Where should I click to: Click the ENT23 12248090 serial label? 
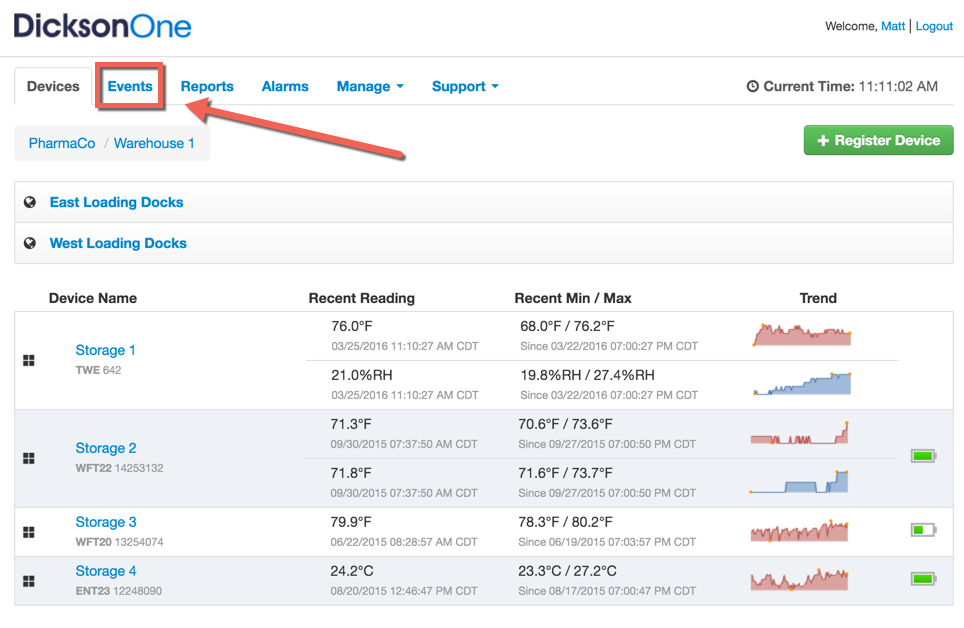click(119, 591)
